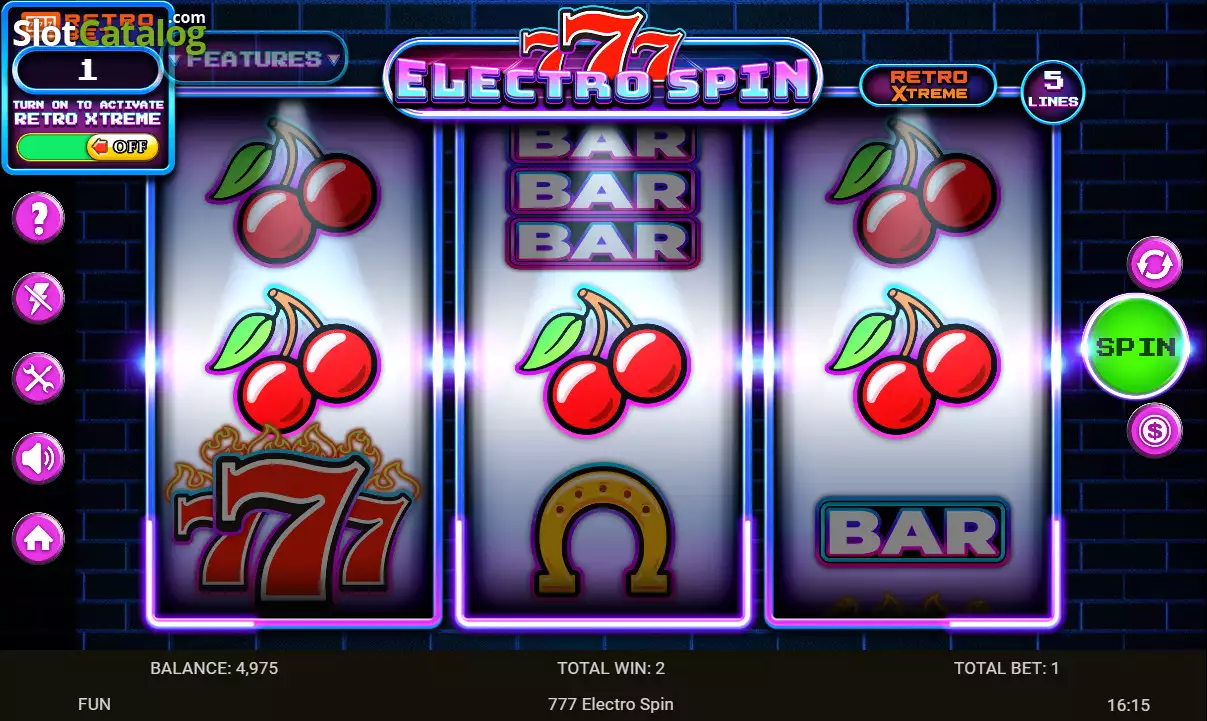Toggle the quick spin lightning icon
The width and height of the screenshot is (1207, 721).
tap(38, 298)
